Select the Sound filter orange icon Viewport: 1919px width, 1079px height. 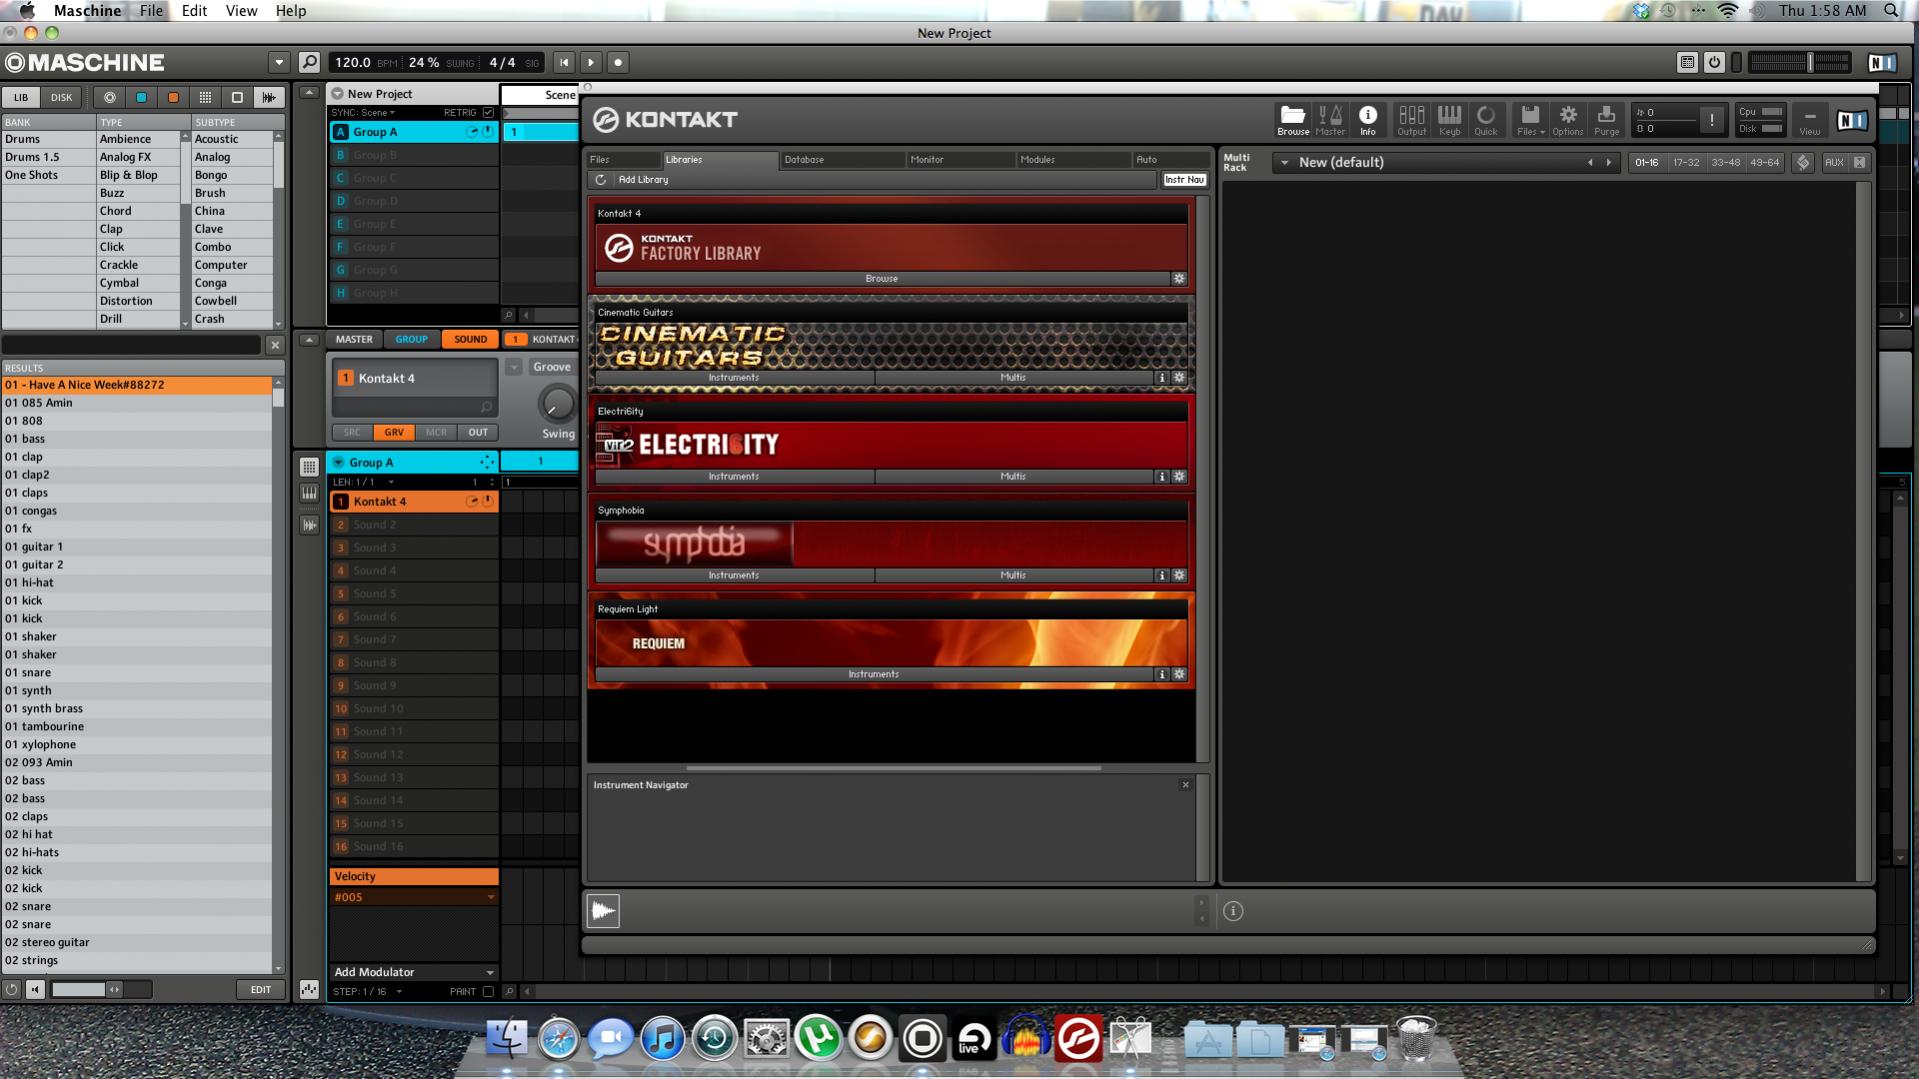coord(173,97)
